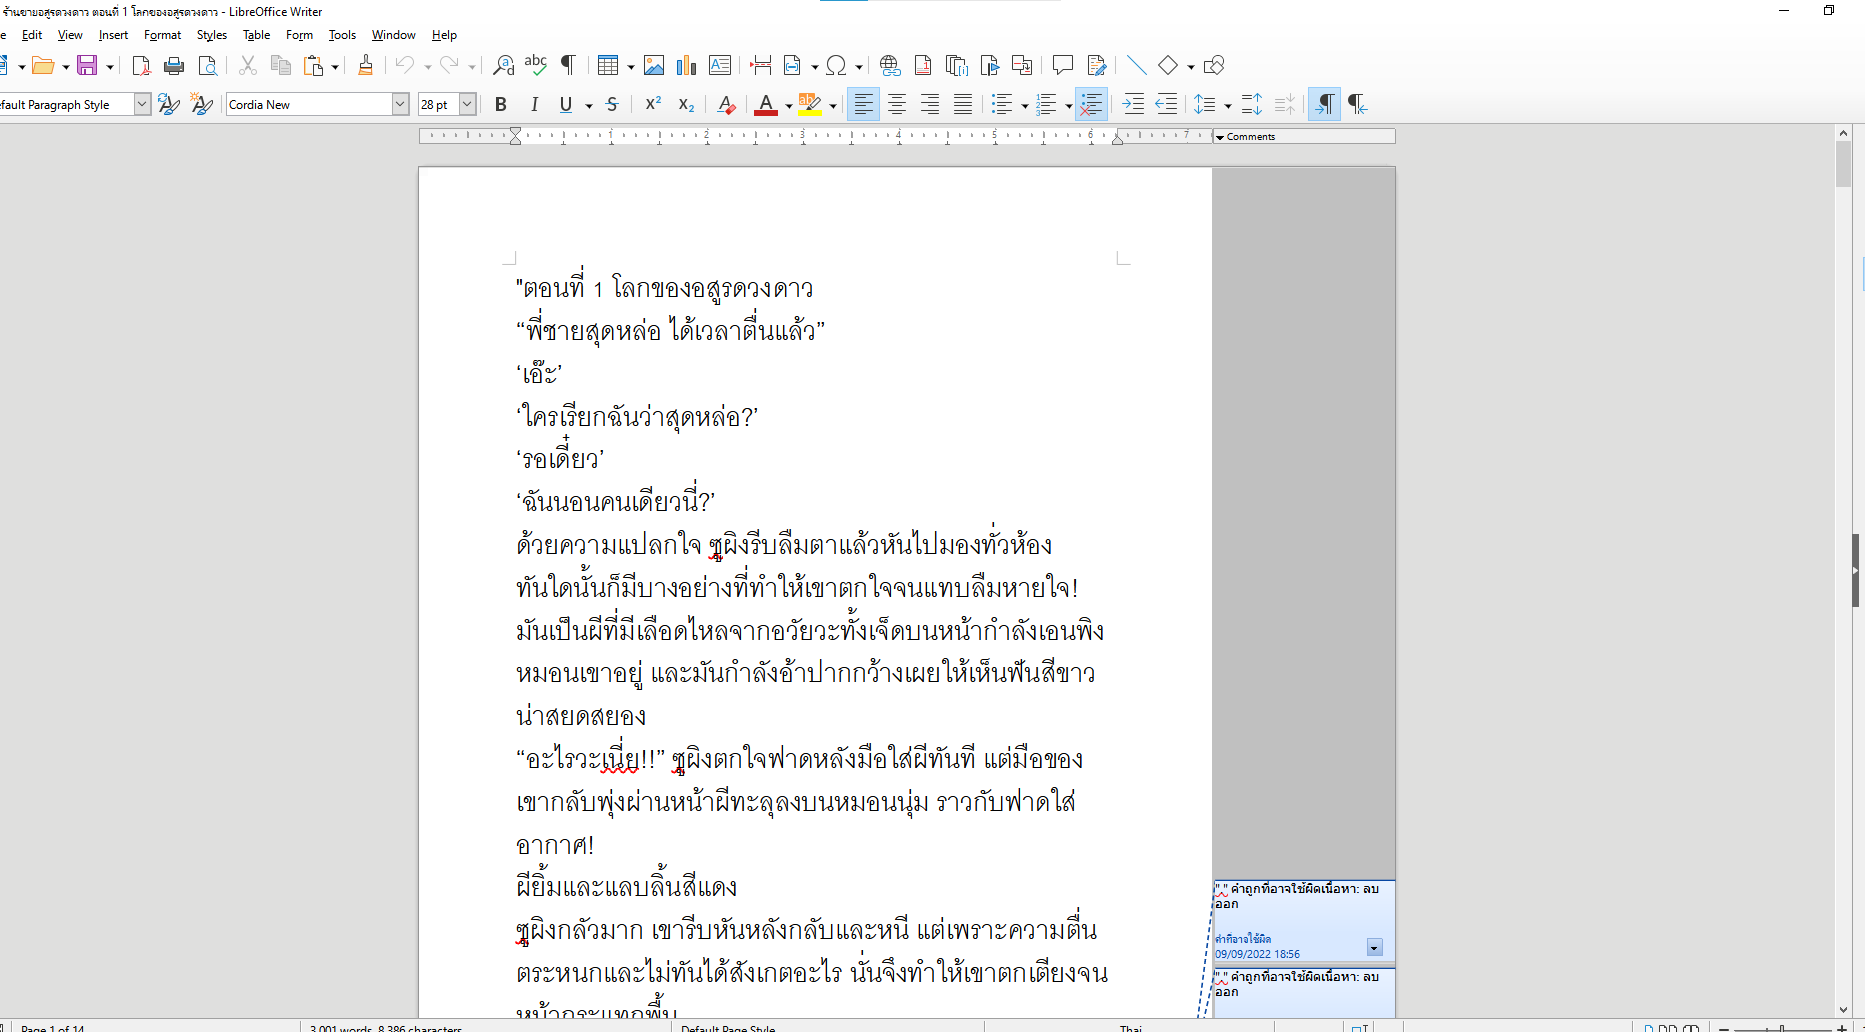
Task: Copy selection to clipboard
Action: (x=281, y=66)
